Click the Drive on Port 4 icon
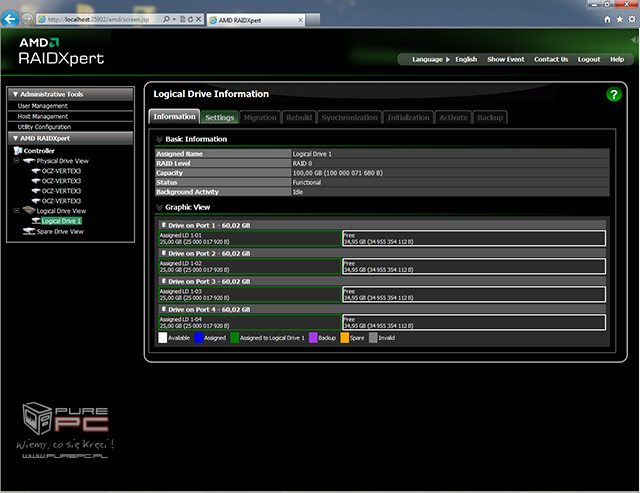 164,309
